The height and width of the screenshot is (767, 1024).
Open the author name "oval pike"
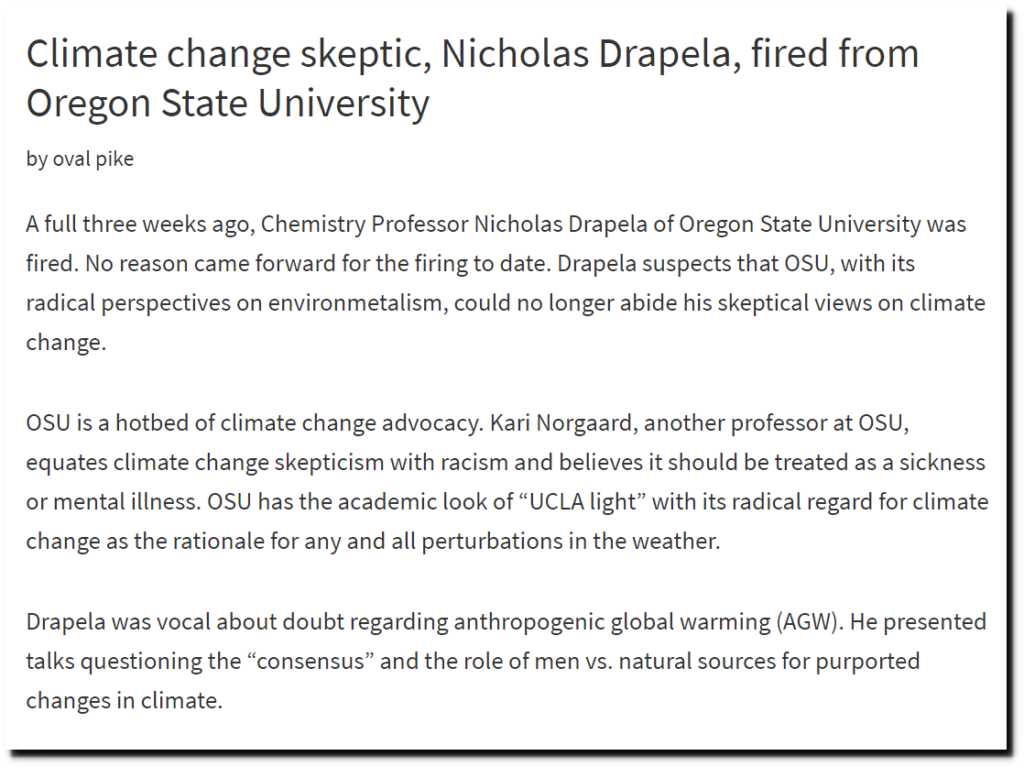93,159
